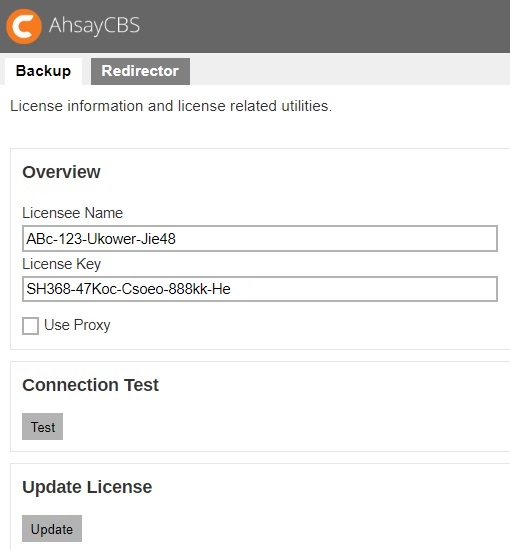This screenshot has height=550, width=510.
Task: Click the Use Proxy label text
Action: [x=77, y=325]
